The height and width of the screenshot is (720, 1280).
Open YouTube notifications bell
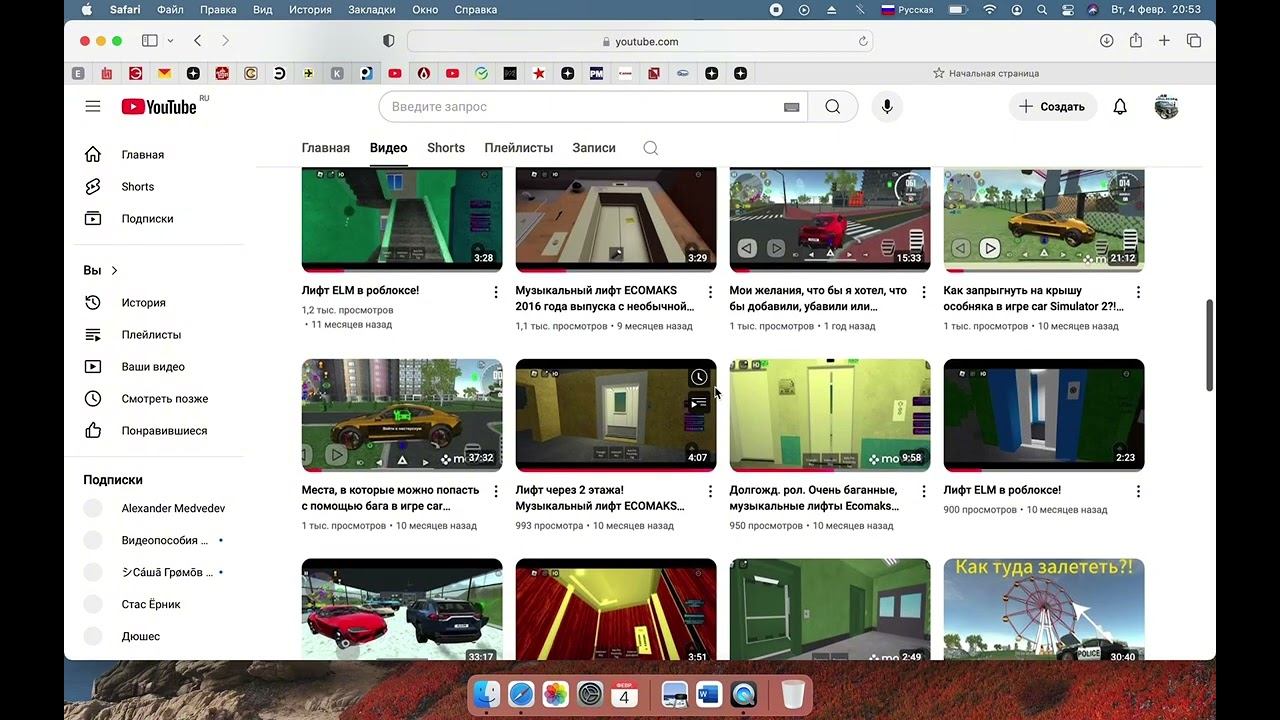1120,107
